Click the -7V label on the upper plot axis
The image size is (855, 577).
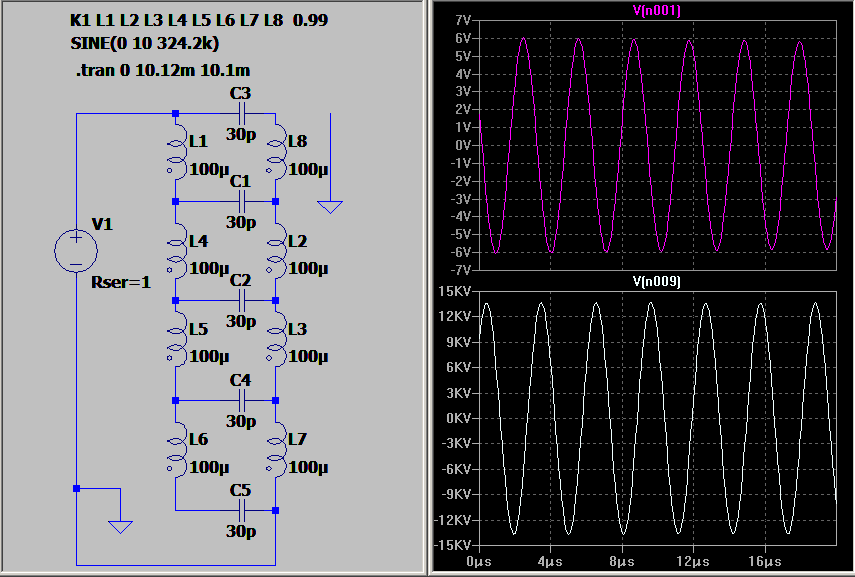461,270
